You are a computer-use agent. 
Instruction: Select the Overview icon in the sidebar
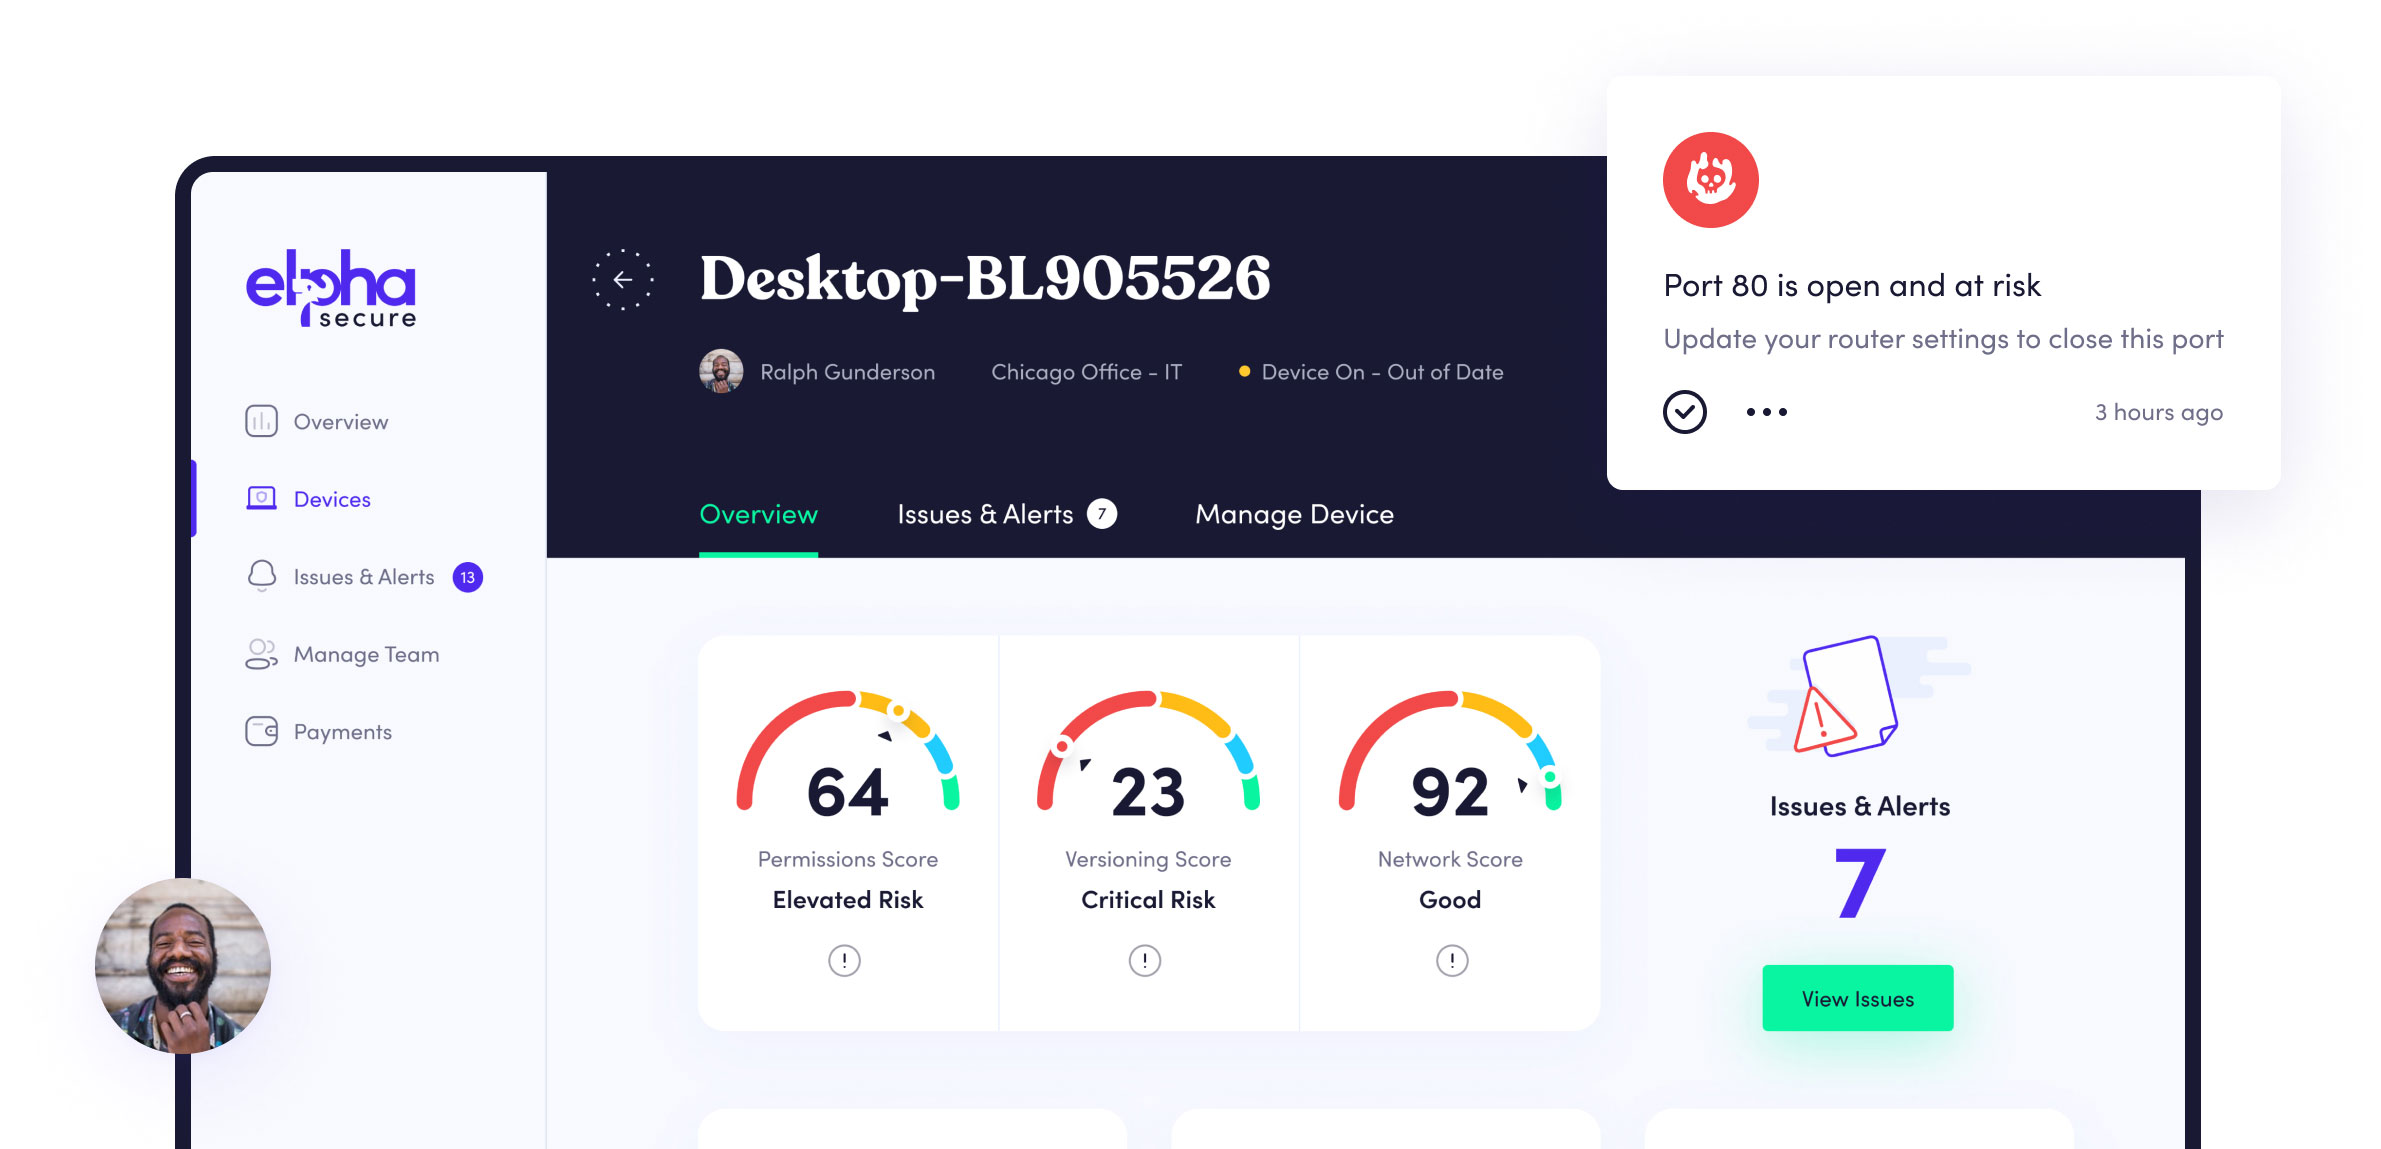coord(260,421)
